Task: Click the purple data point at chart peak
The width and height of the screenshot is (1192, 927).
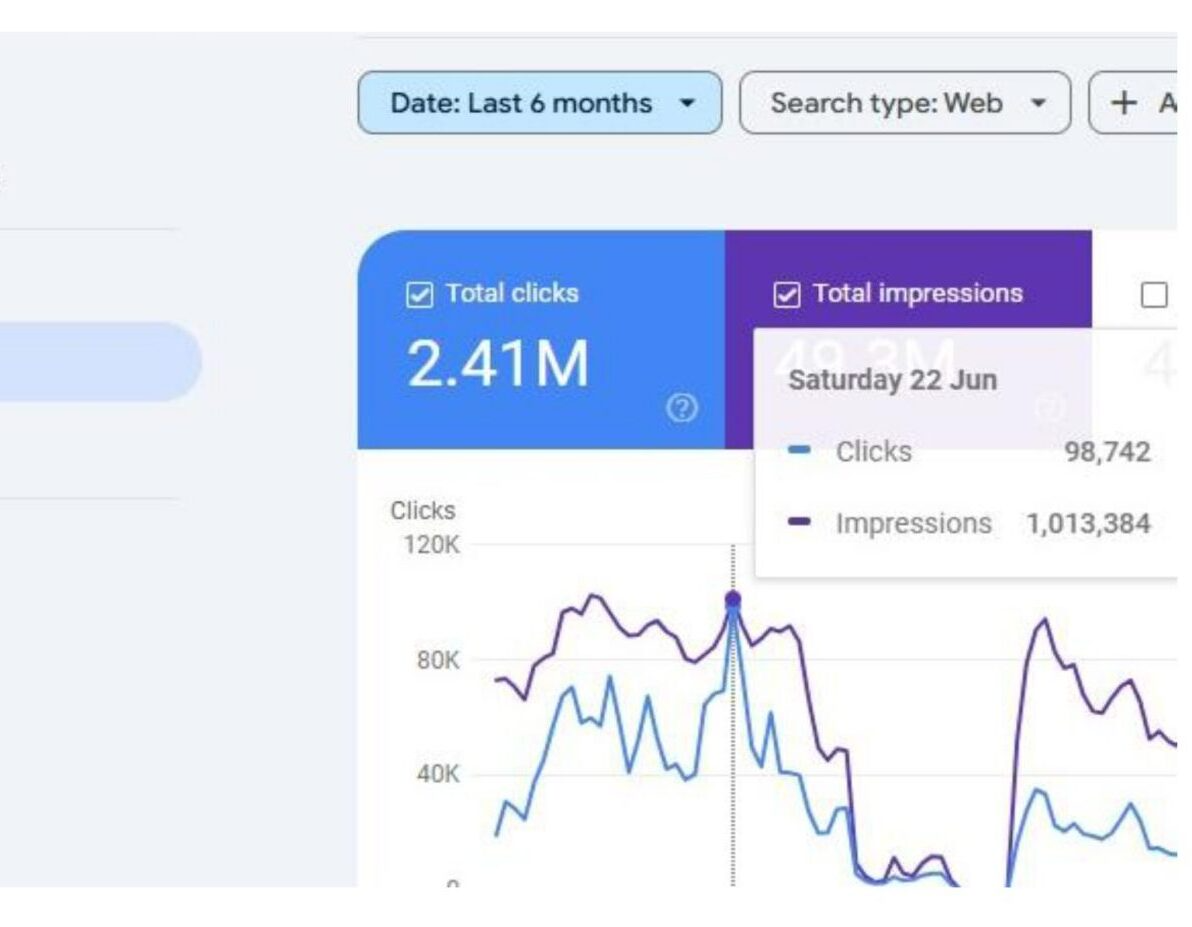Action: [x=732, y=599]
